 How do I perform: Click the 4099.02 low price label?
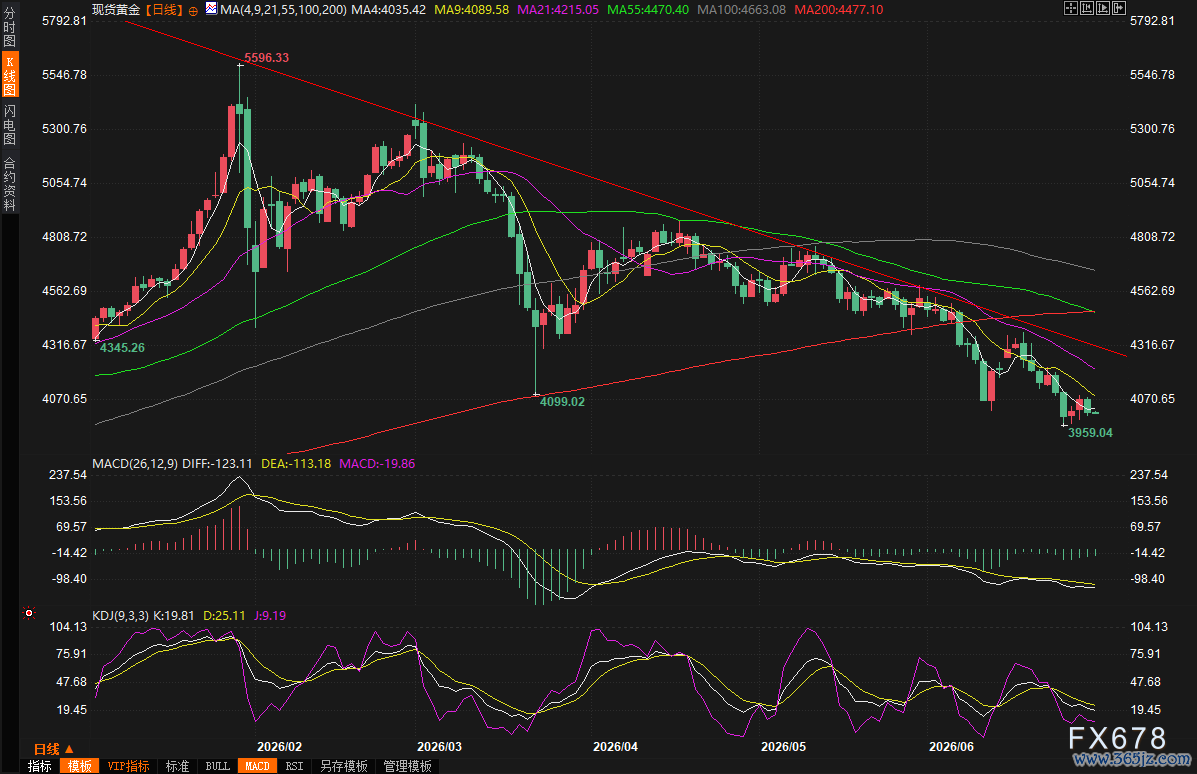pos(562,402)
